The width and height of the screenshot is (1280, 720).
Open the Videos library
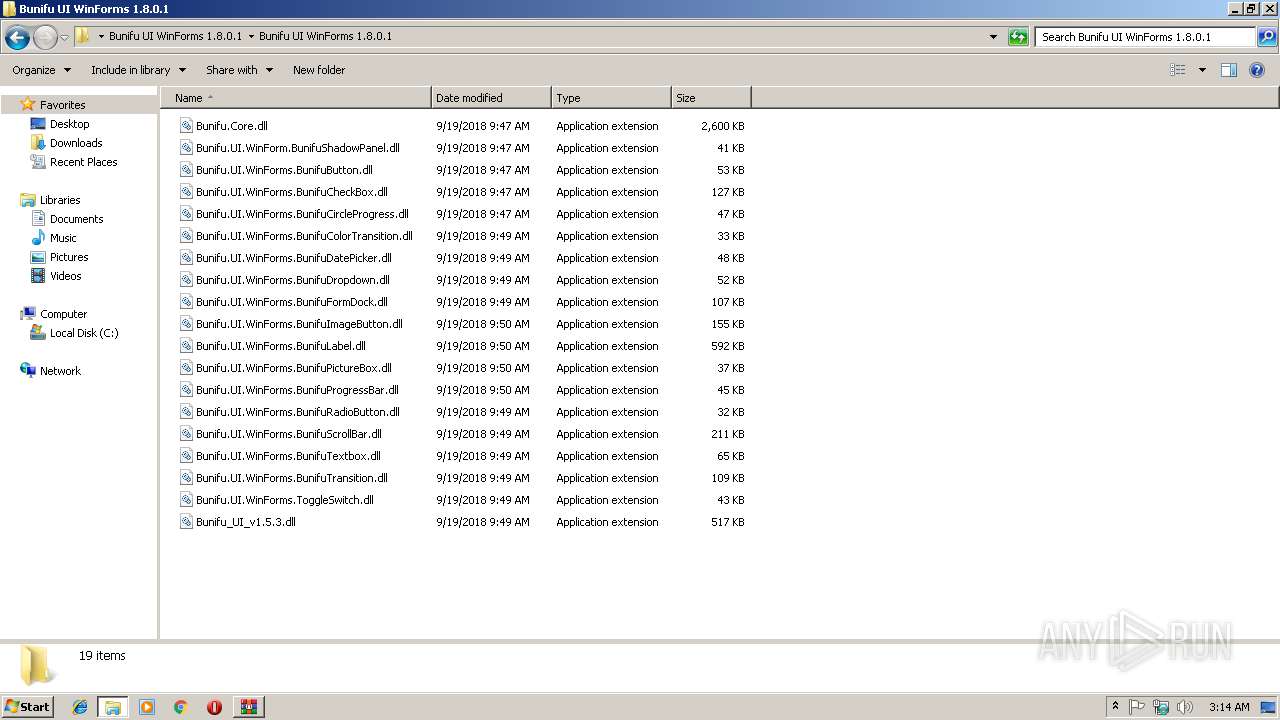(65, 276)
